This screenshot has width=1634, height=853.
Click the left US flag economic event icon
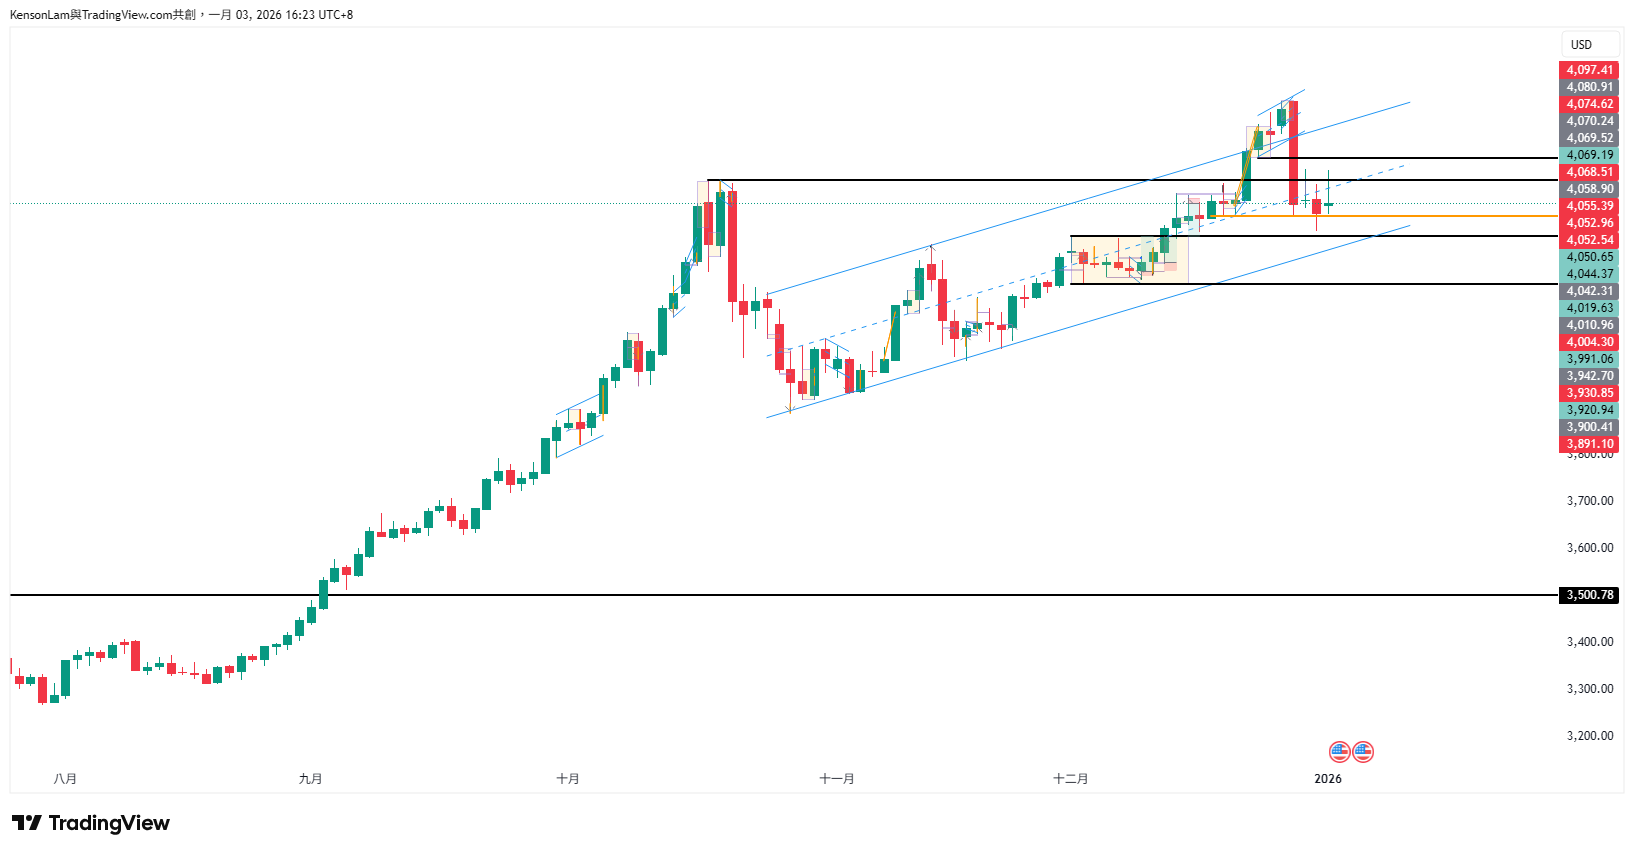pyautogui.click(x=1340, y=752)
